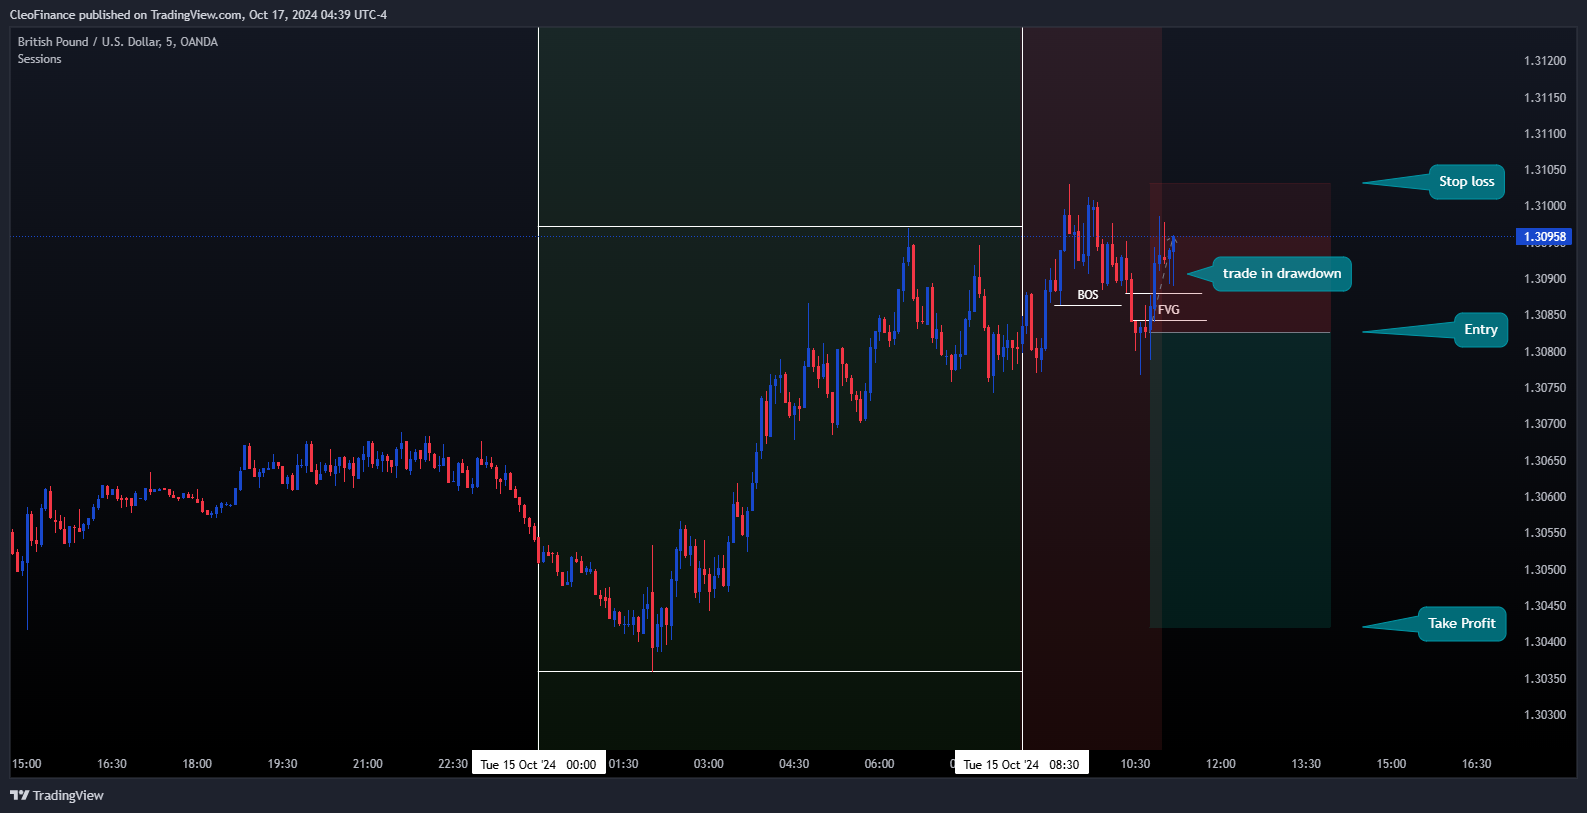Image resolution: width=1587 pixels, height=813 pixels.
Task: Click the 'Tue 15 Oct '24 00:00' time label
Action: pos(538,765)
